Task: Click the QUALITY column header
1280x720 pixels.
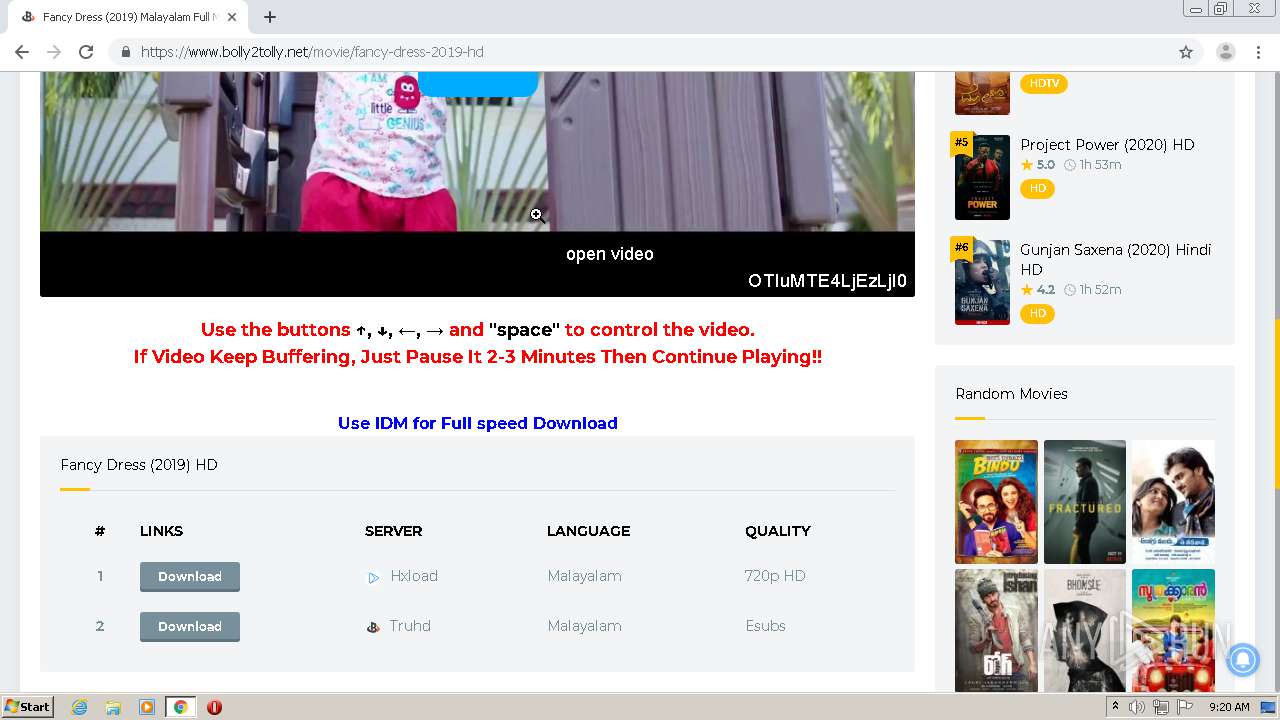Action: (x=778, y=531)
